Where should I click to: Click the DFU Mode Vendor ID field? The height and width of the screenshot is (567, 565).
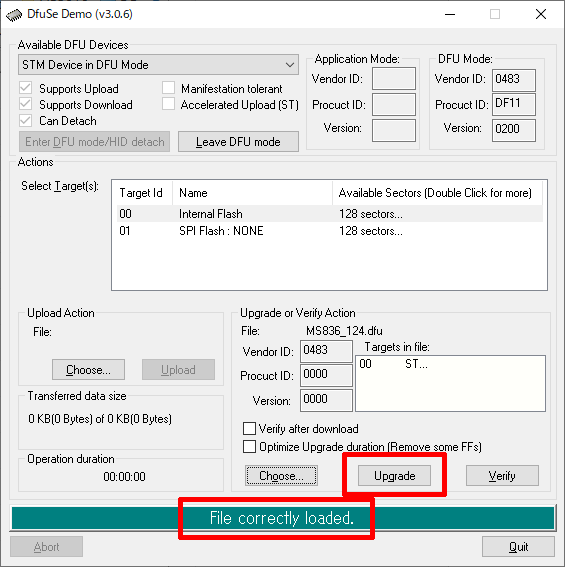coord(514,80)
